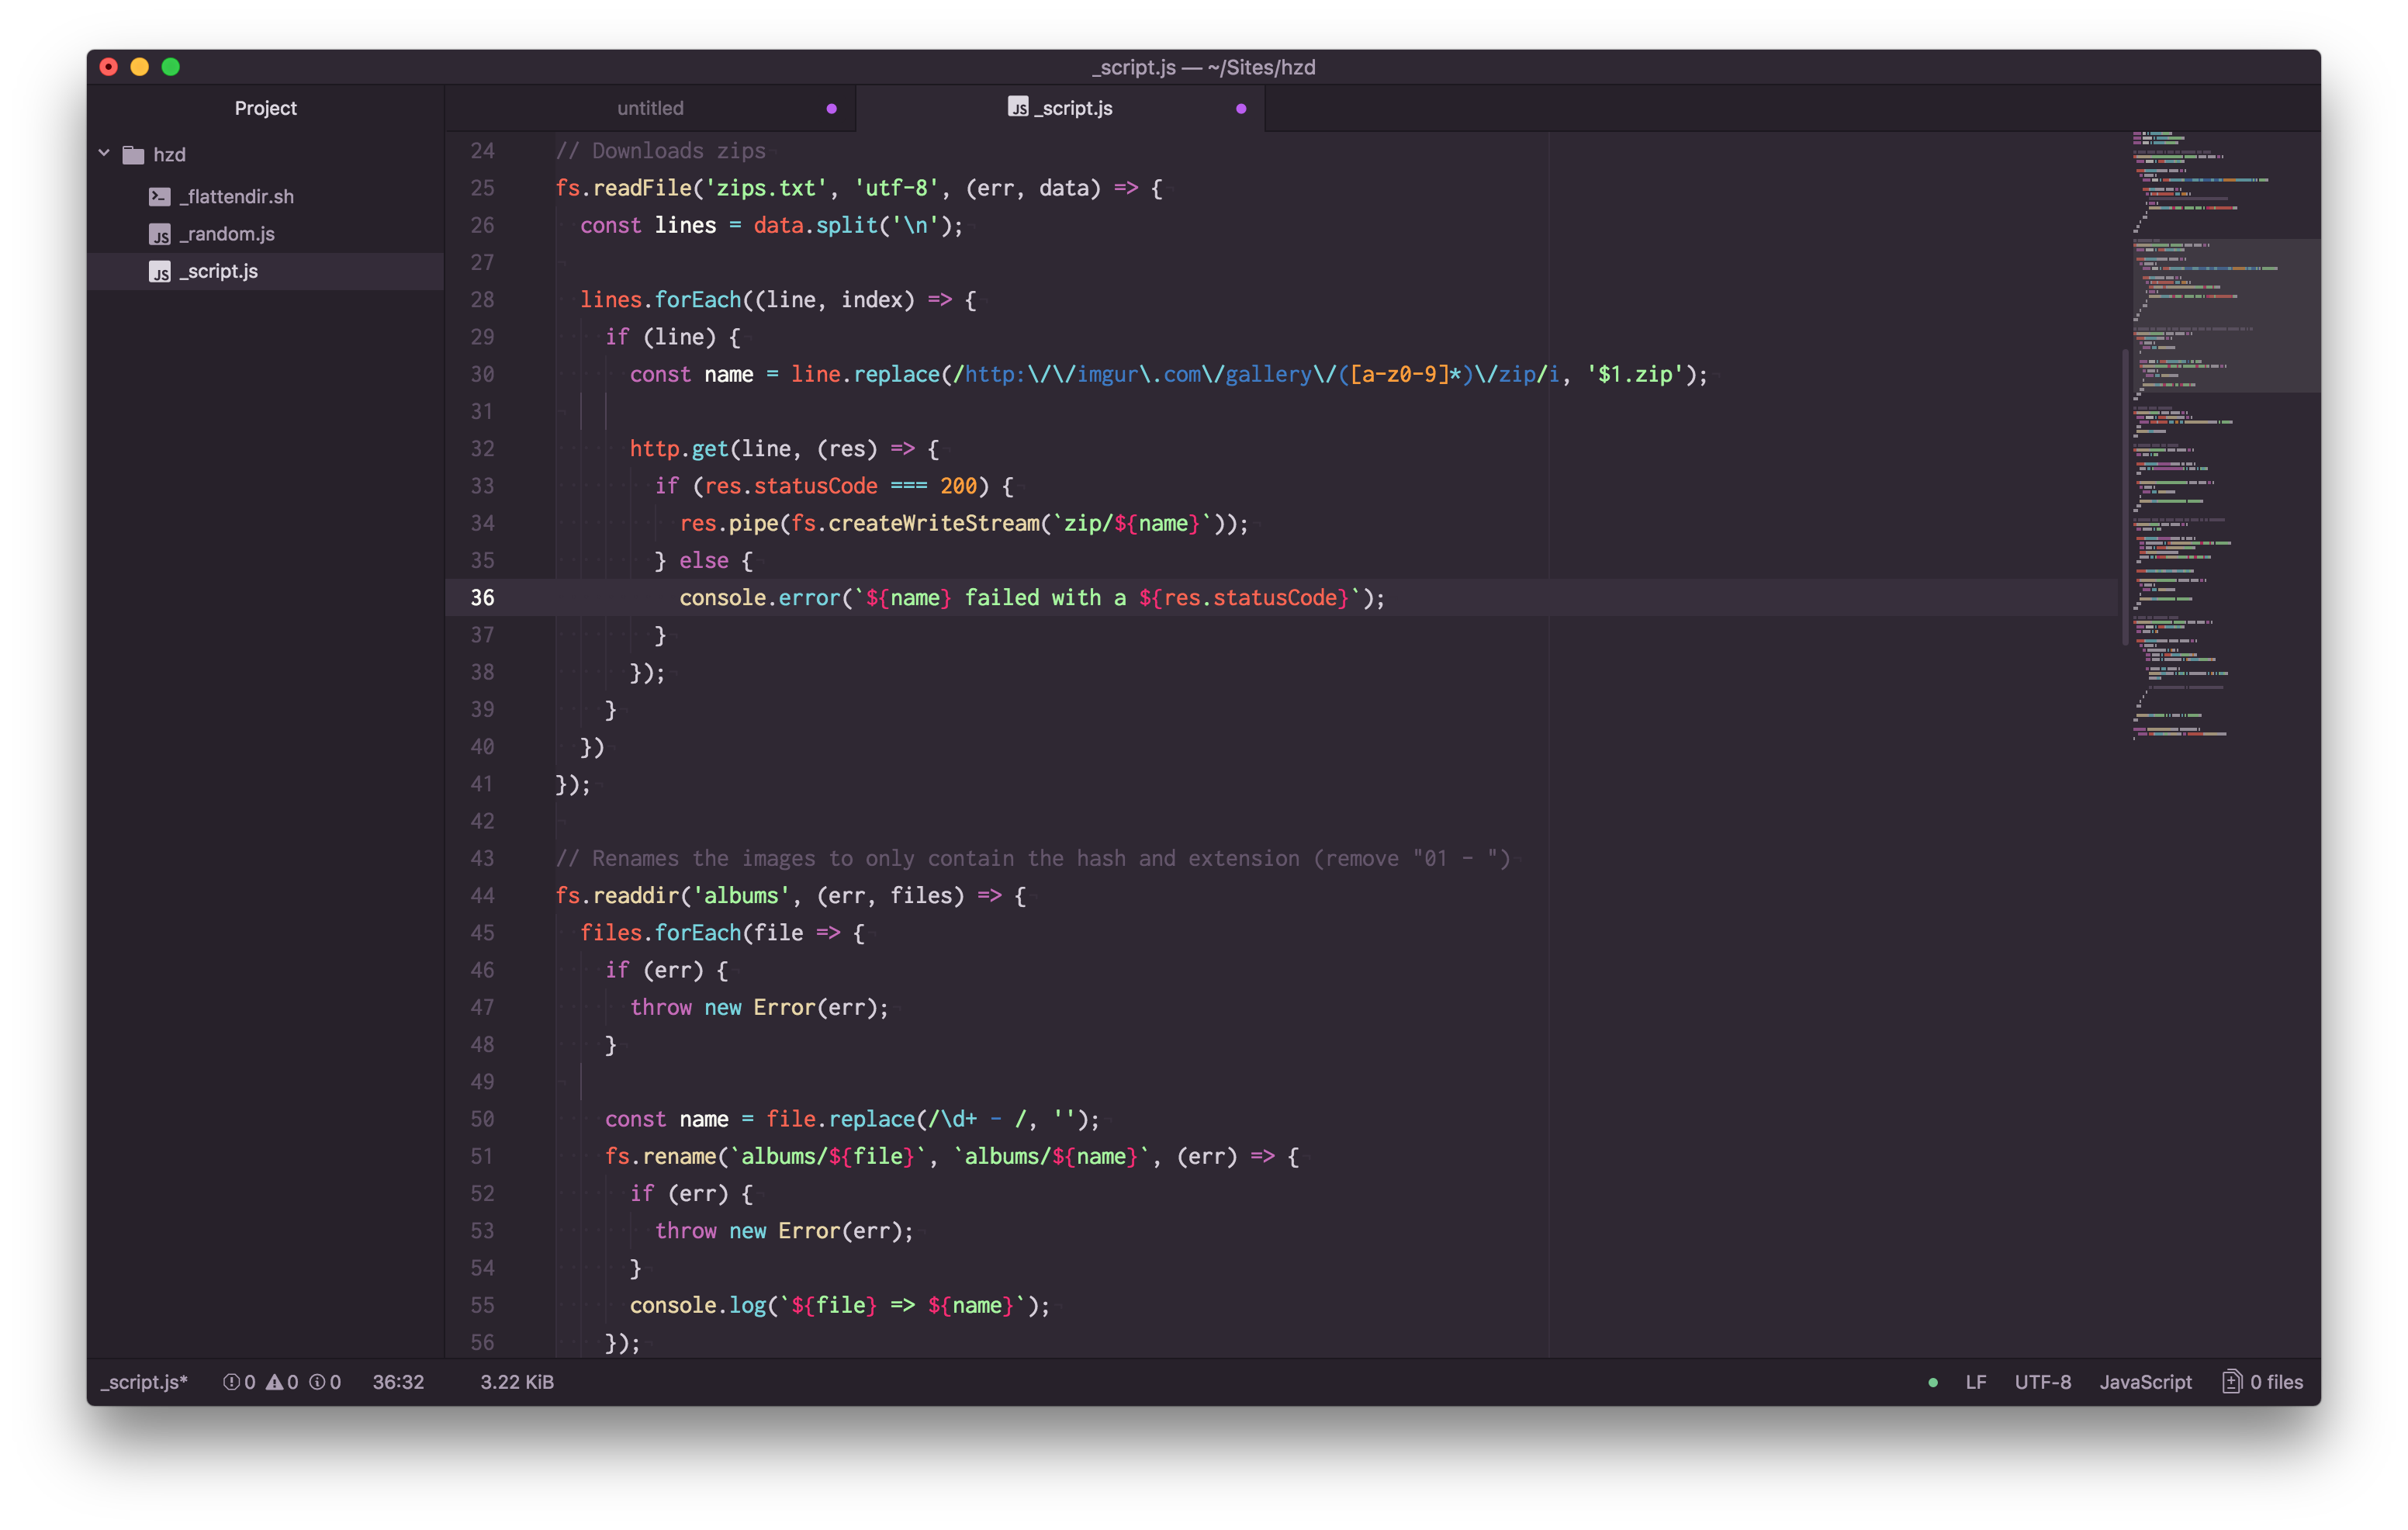Click line number 25 in the gutter
Image resolution: width=2408 pixels, height=1530 pixels.
tap(482, 187)
